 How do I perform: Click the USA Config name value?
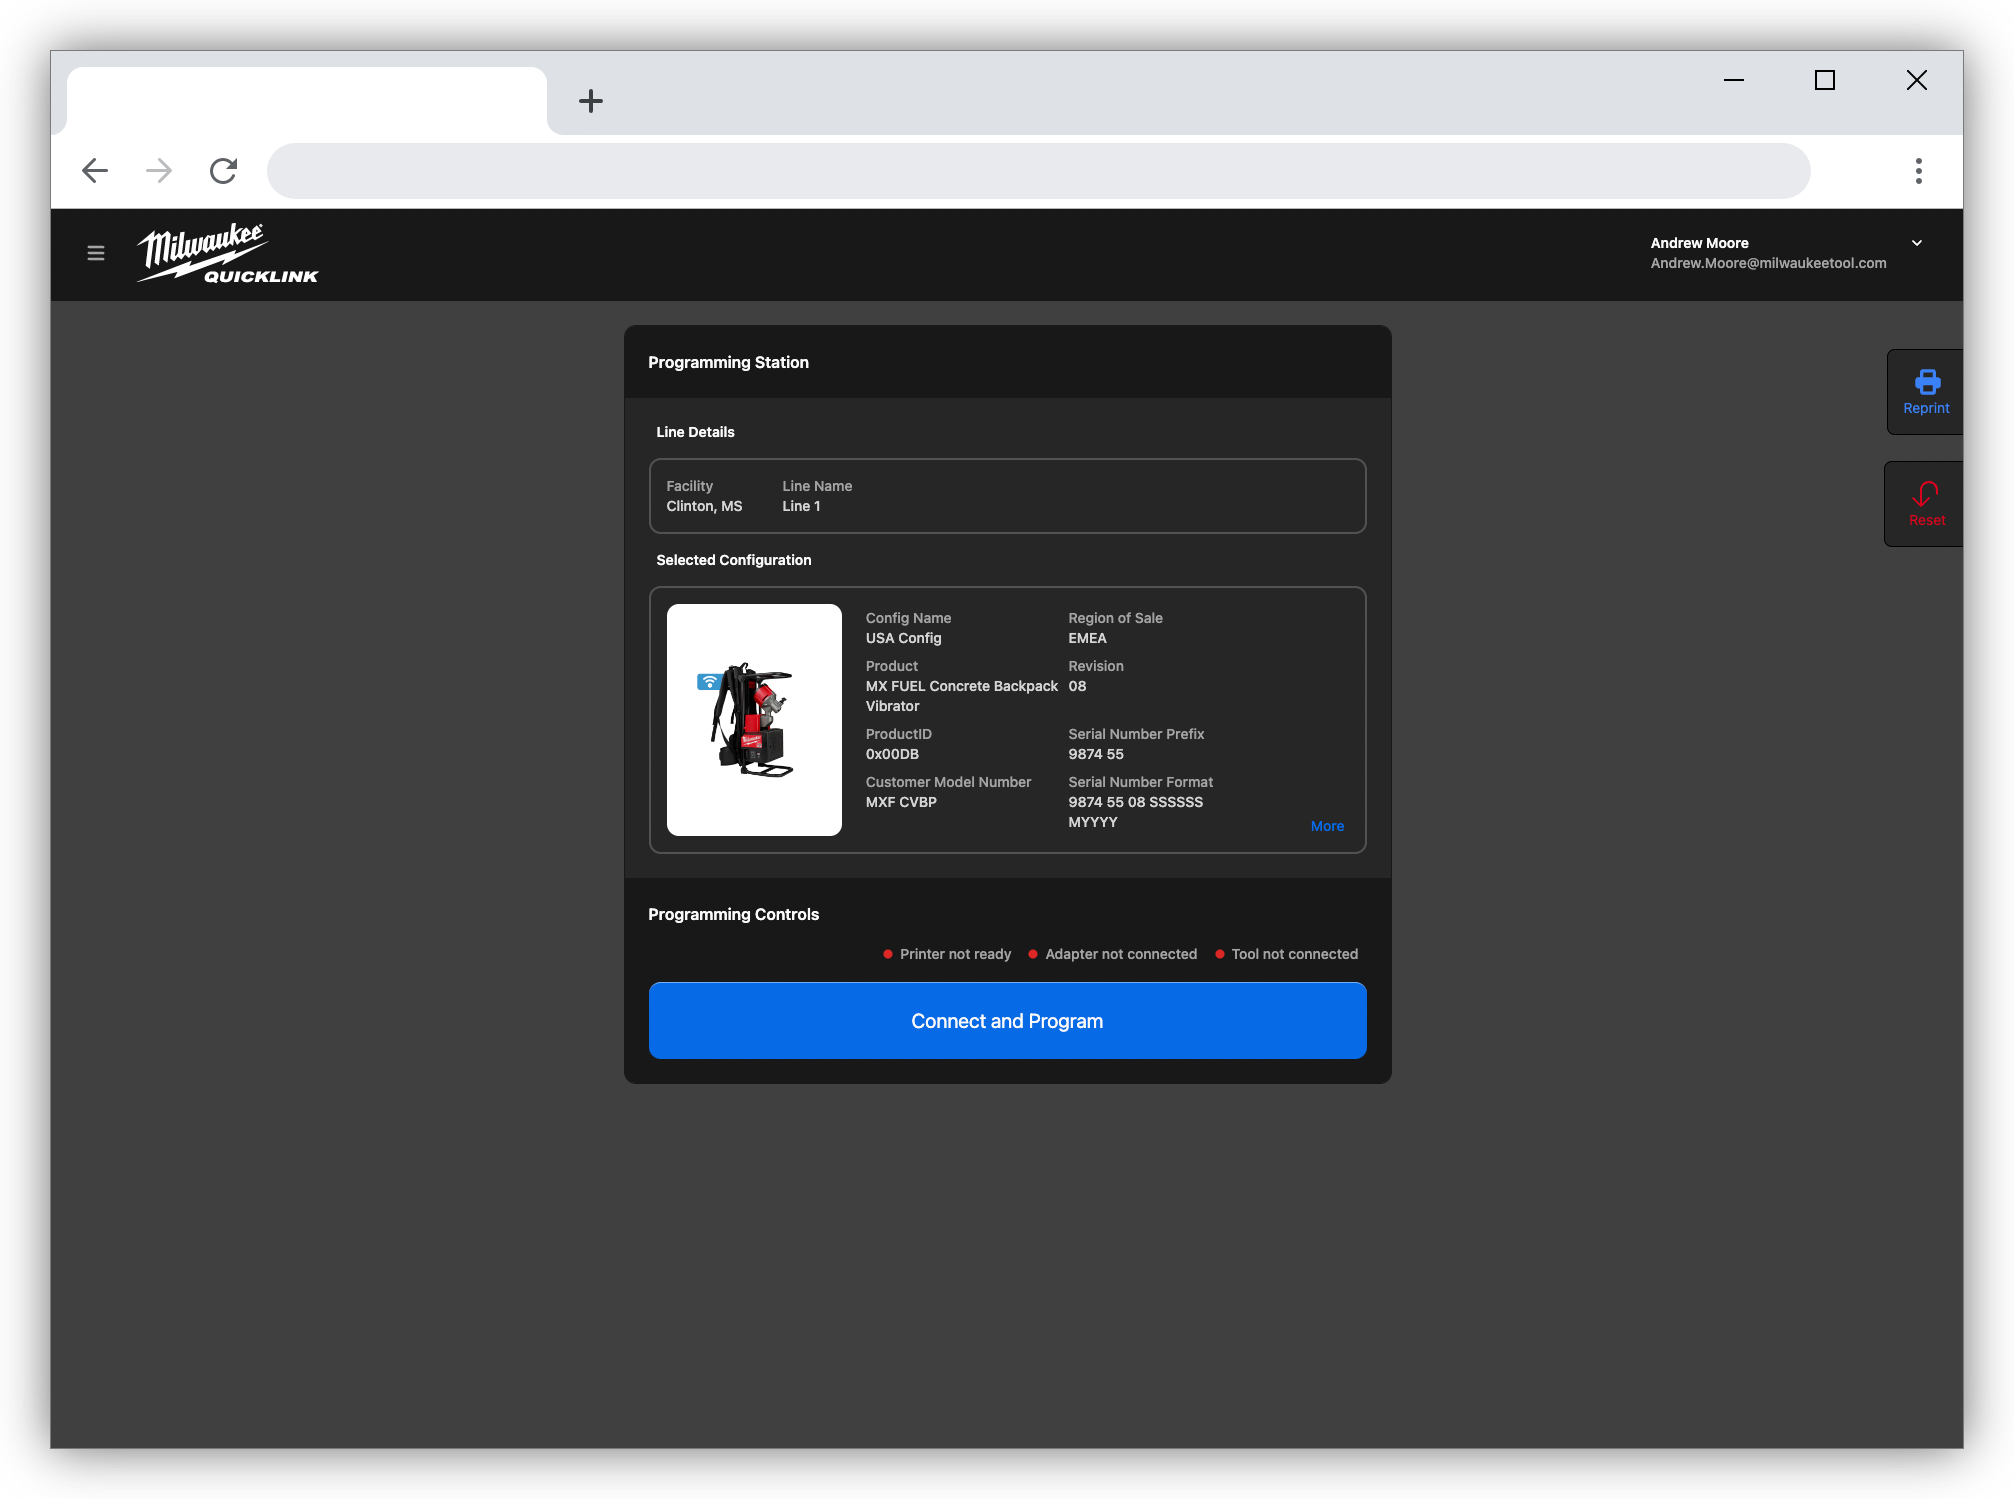903,638
